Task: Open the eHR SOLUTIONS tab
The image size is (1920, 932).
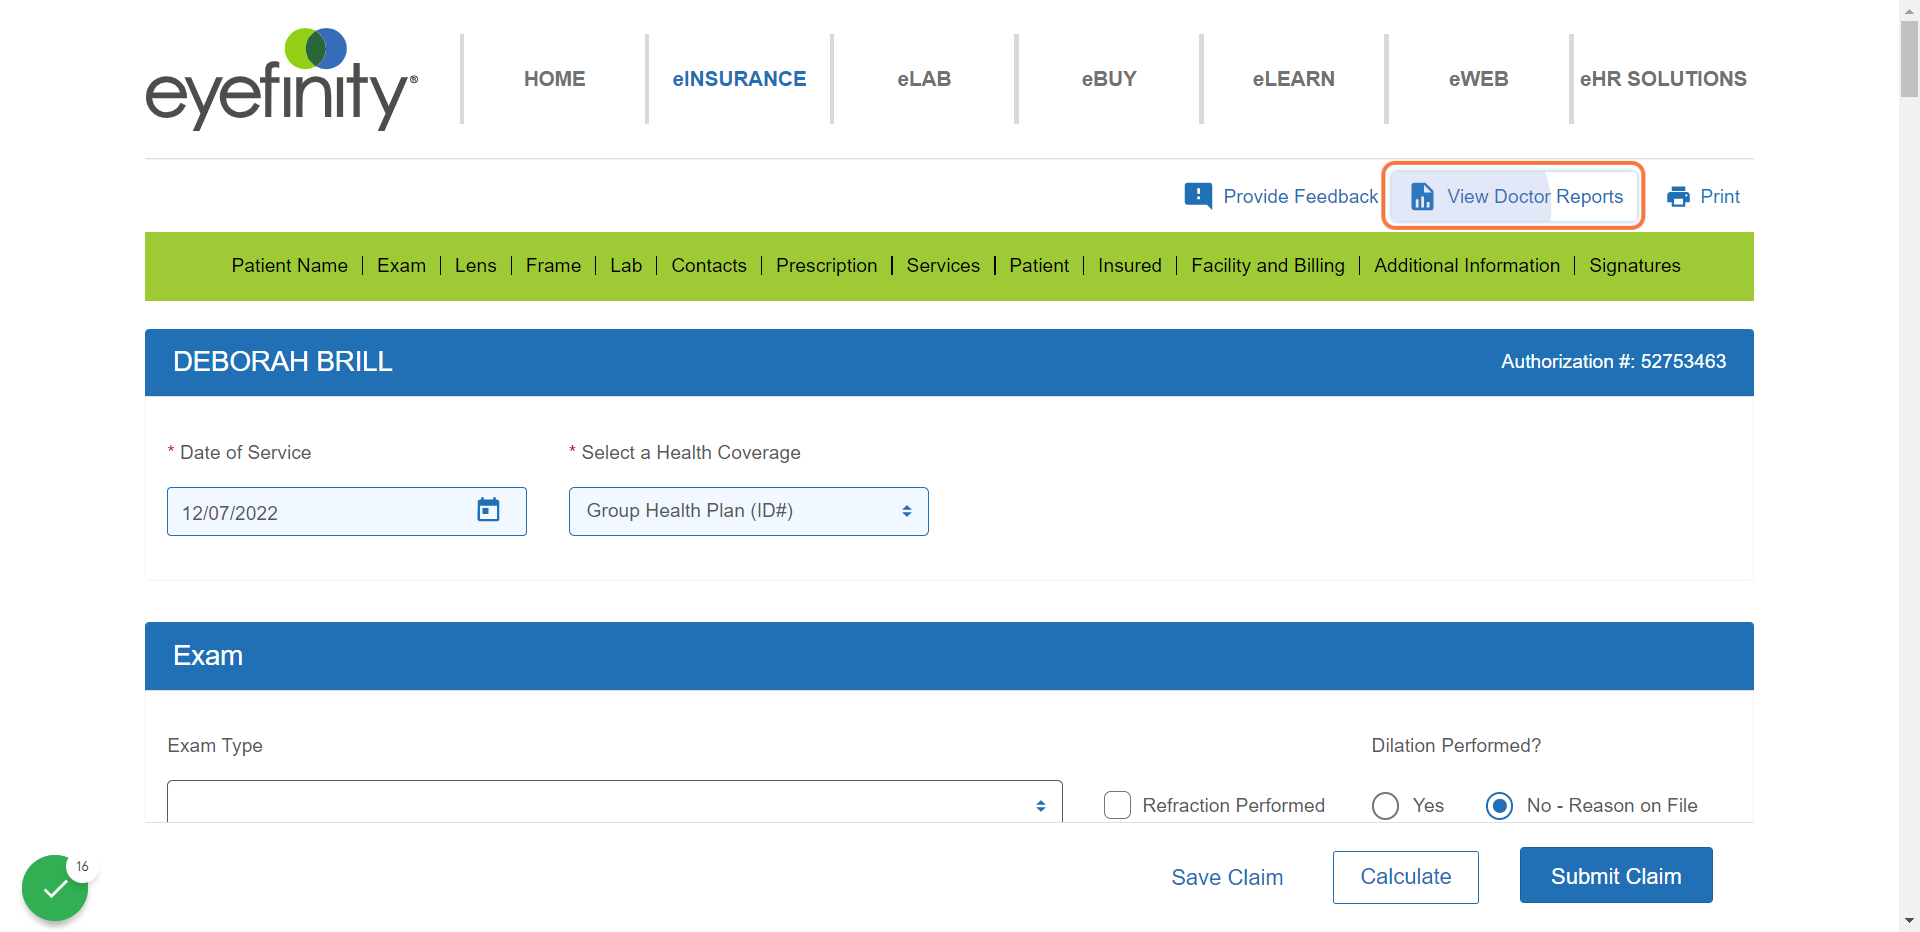Action: click(x=1663, y=79)
